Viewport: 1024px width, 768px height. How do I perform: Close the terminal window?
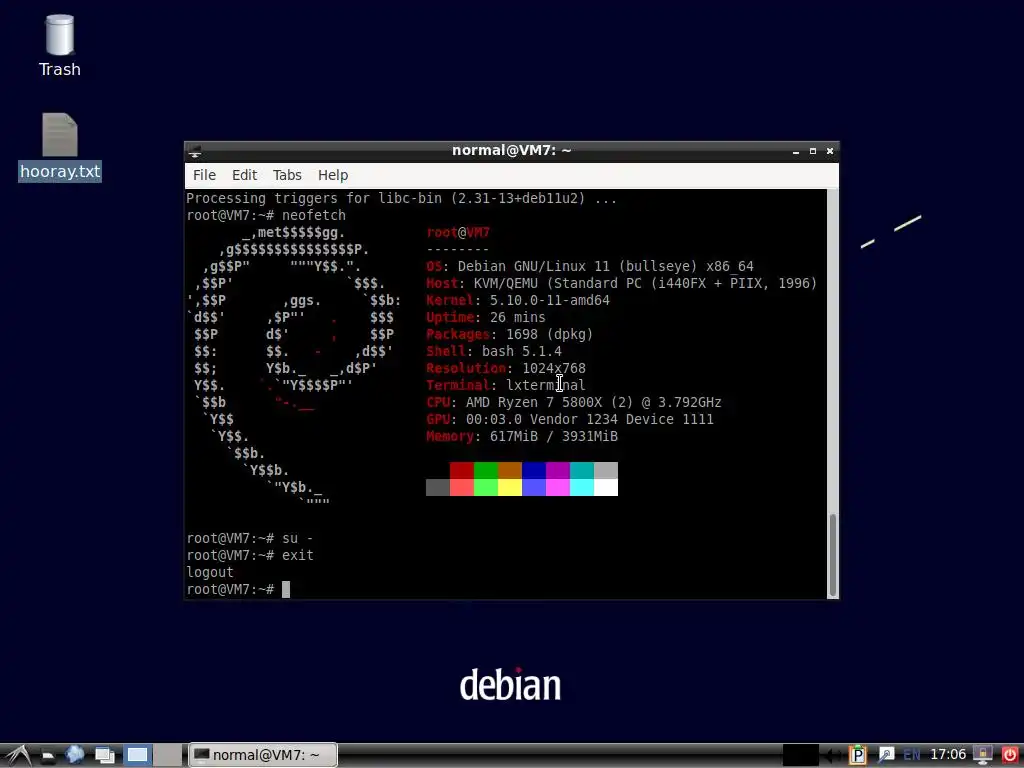coord(829,151)
